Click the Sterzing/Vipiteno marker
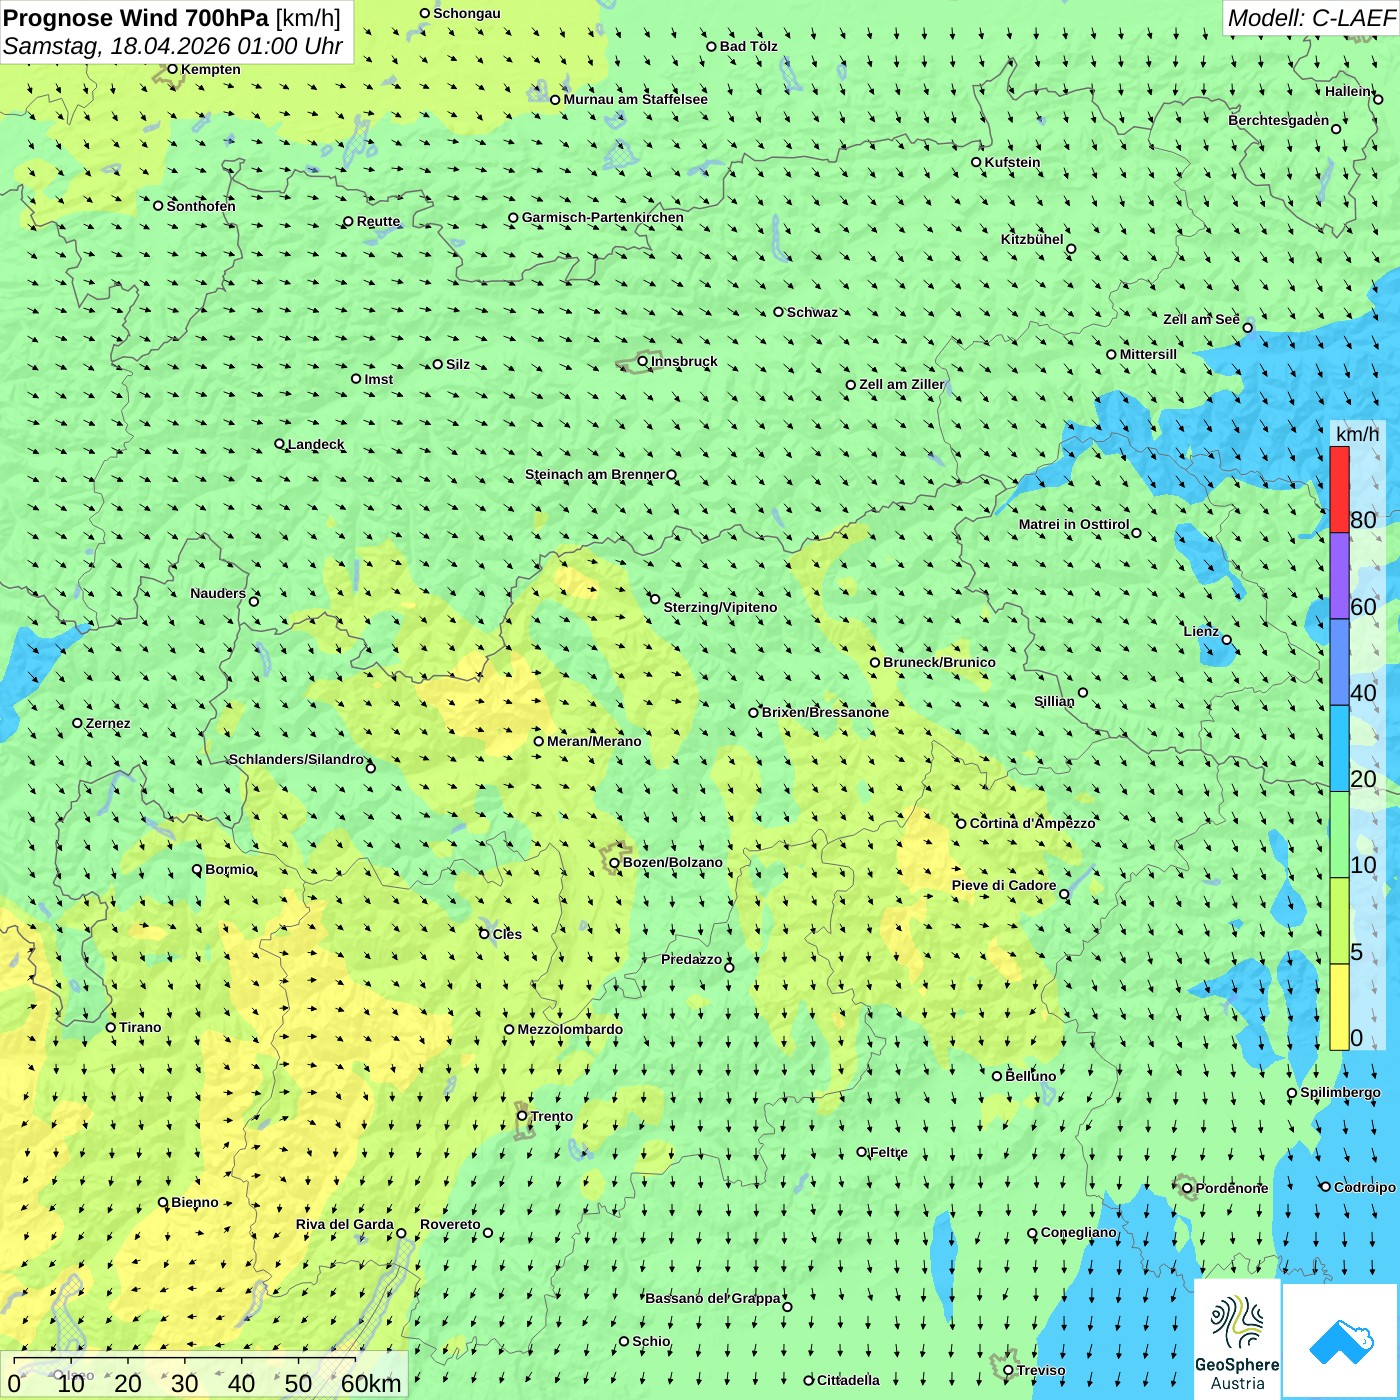 pos(655,599)
